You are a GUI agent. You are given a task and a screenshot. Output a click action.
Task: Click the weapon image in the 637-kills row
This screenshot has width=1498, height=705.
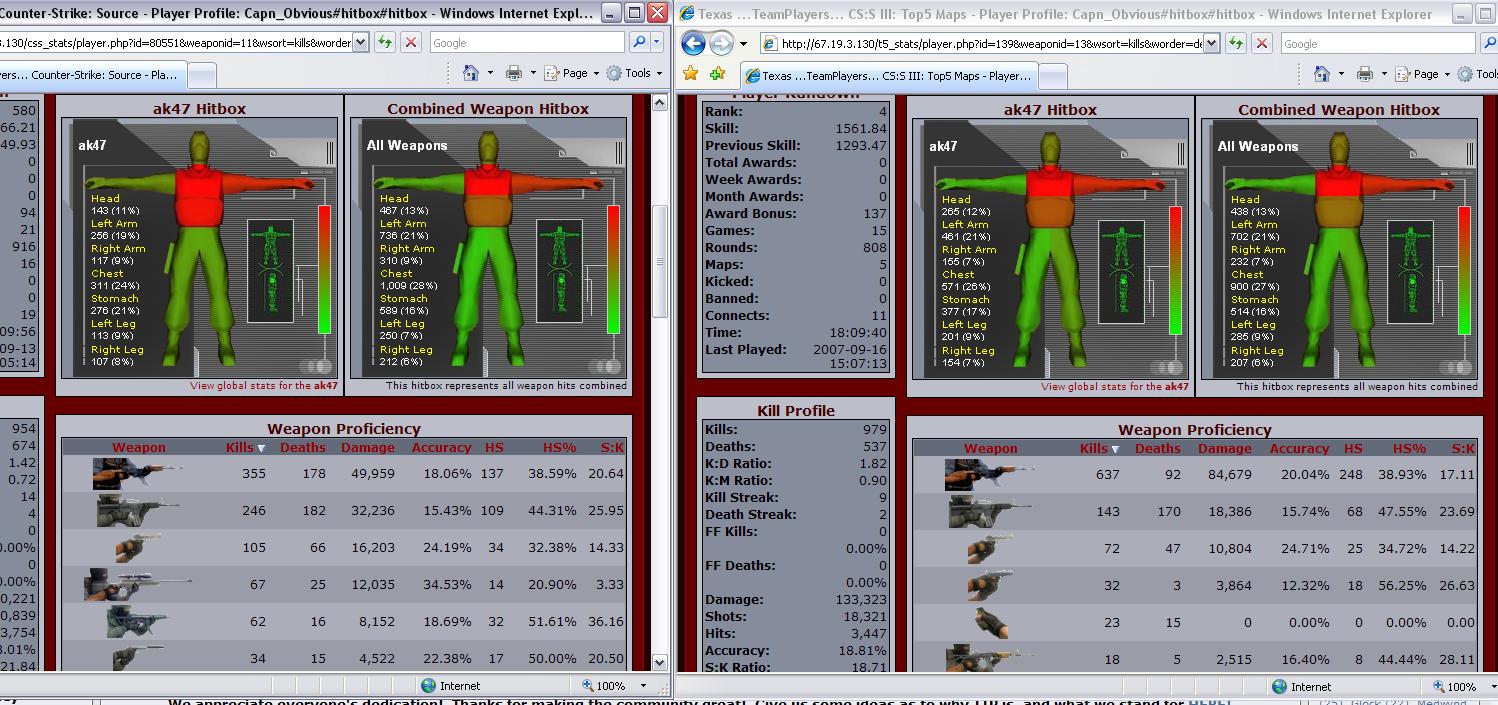point(989,474)
